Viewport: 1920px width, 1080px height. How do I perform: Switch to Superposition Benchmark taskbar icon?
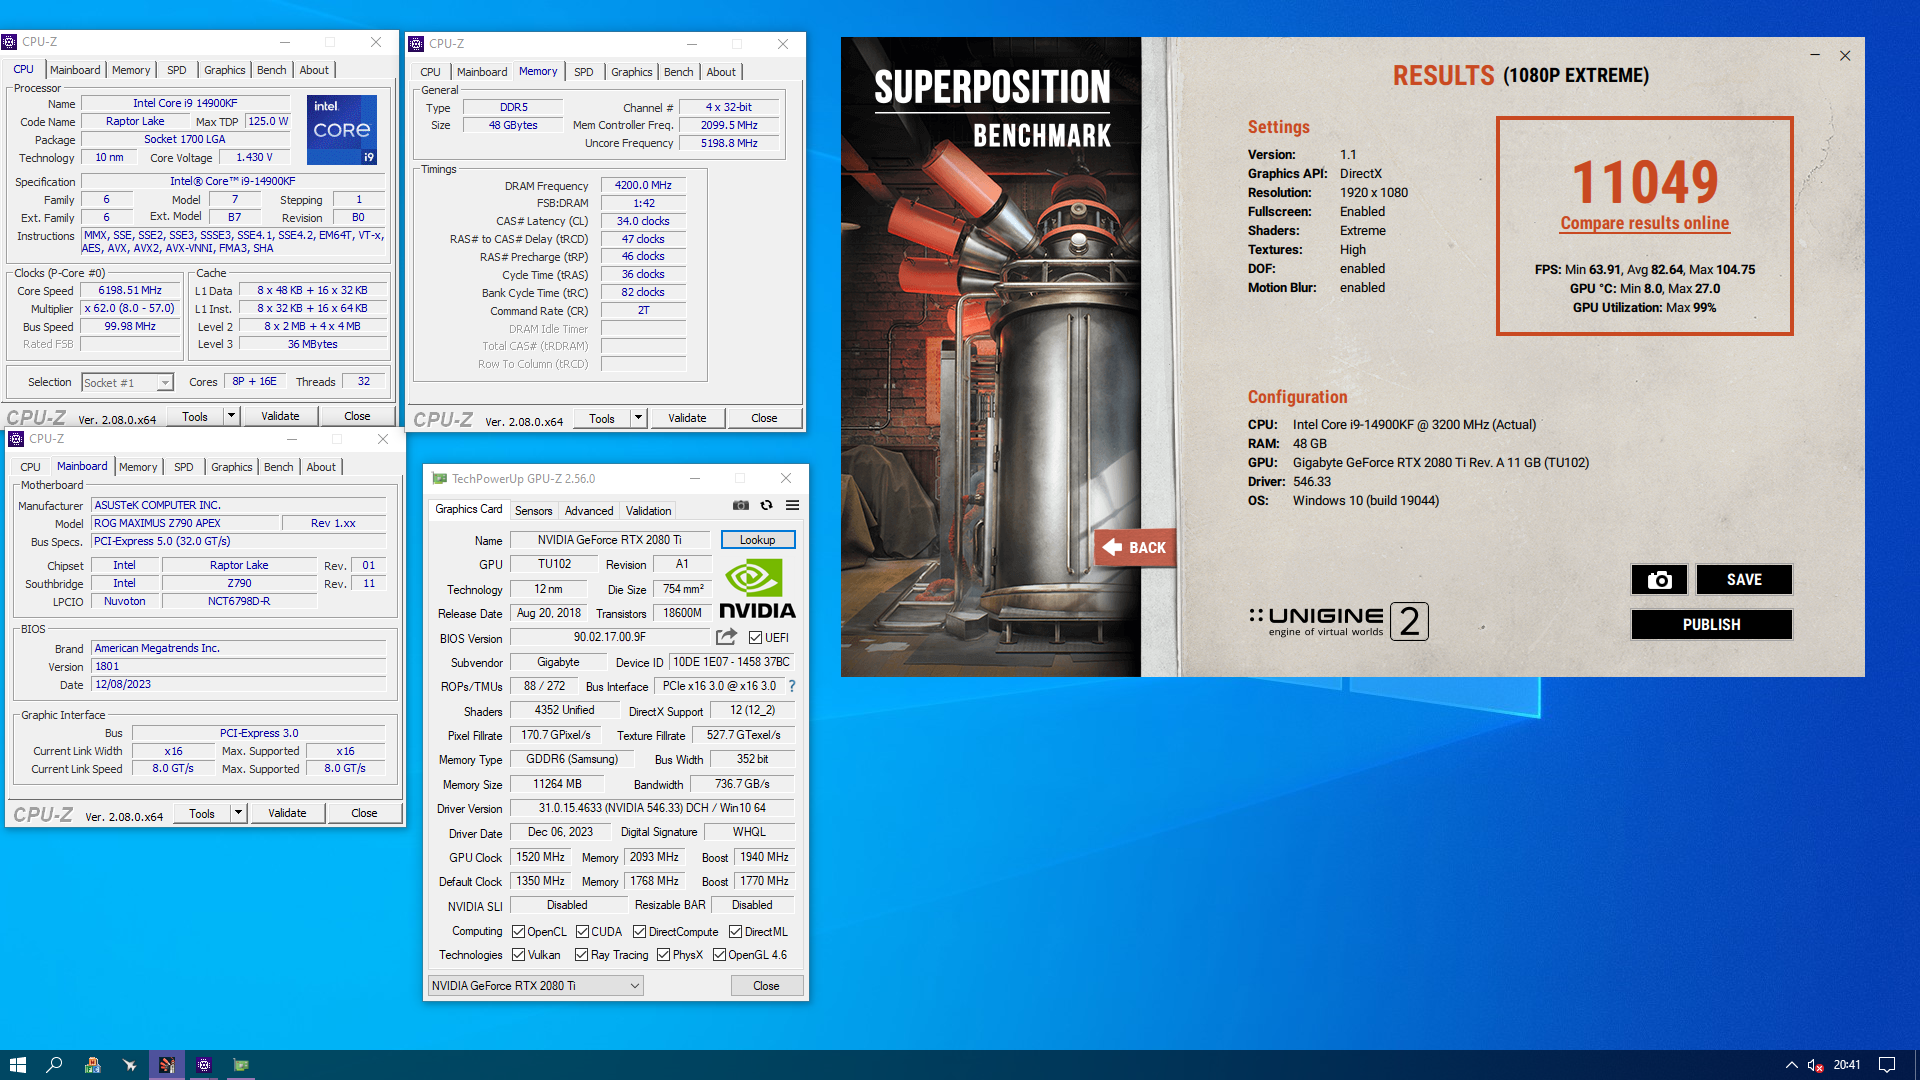tap(167, 1065)
